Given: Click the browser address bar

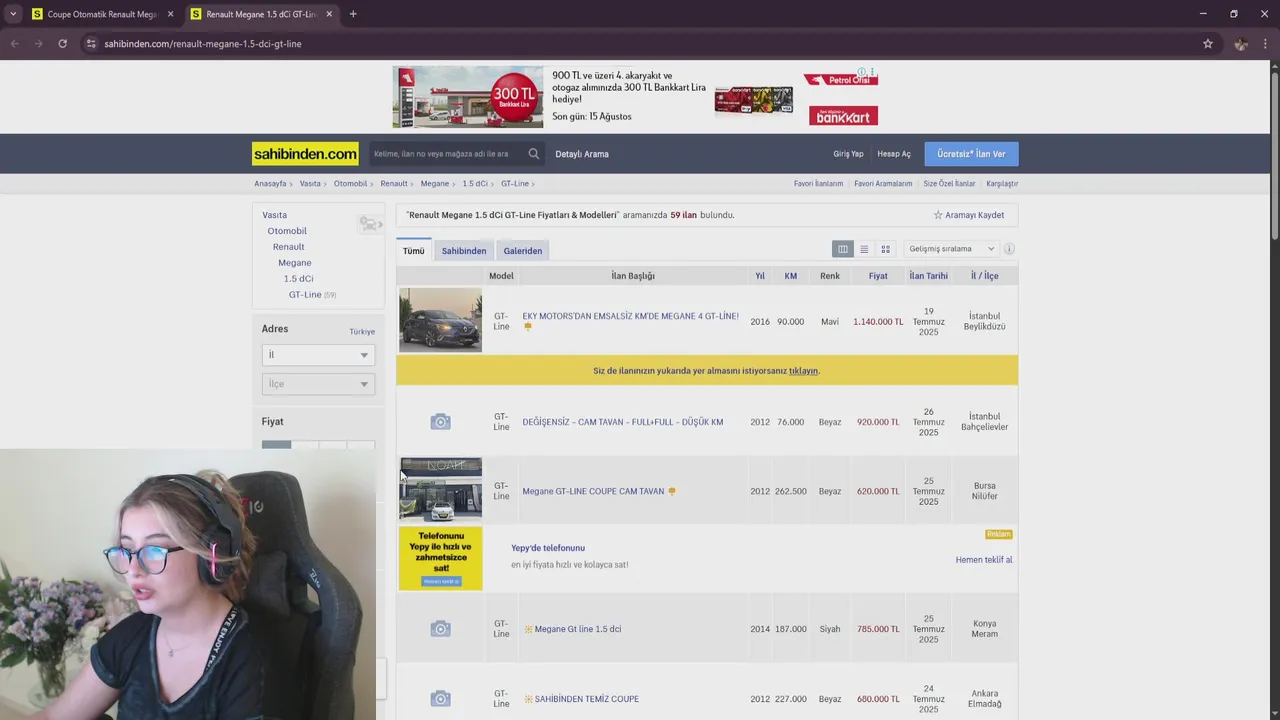Looking at the screenshot, I should point(640,44).
